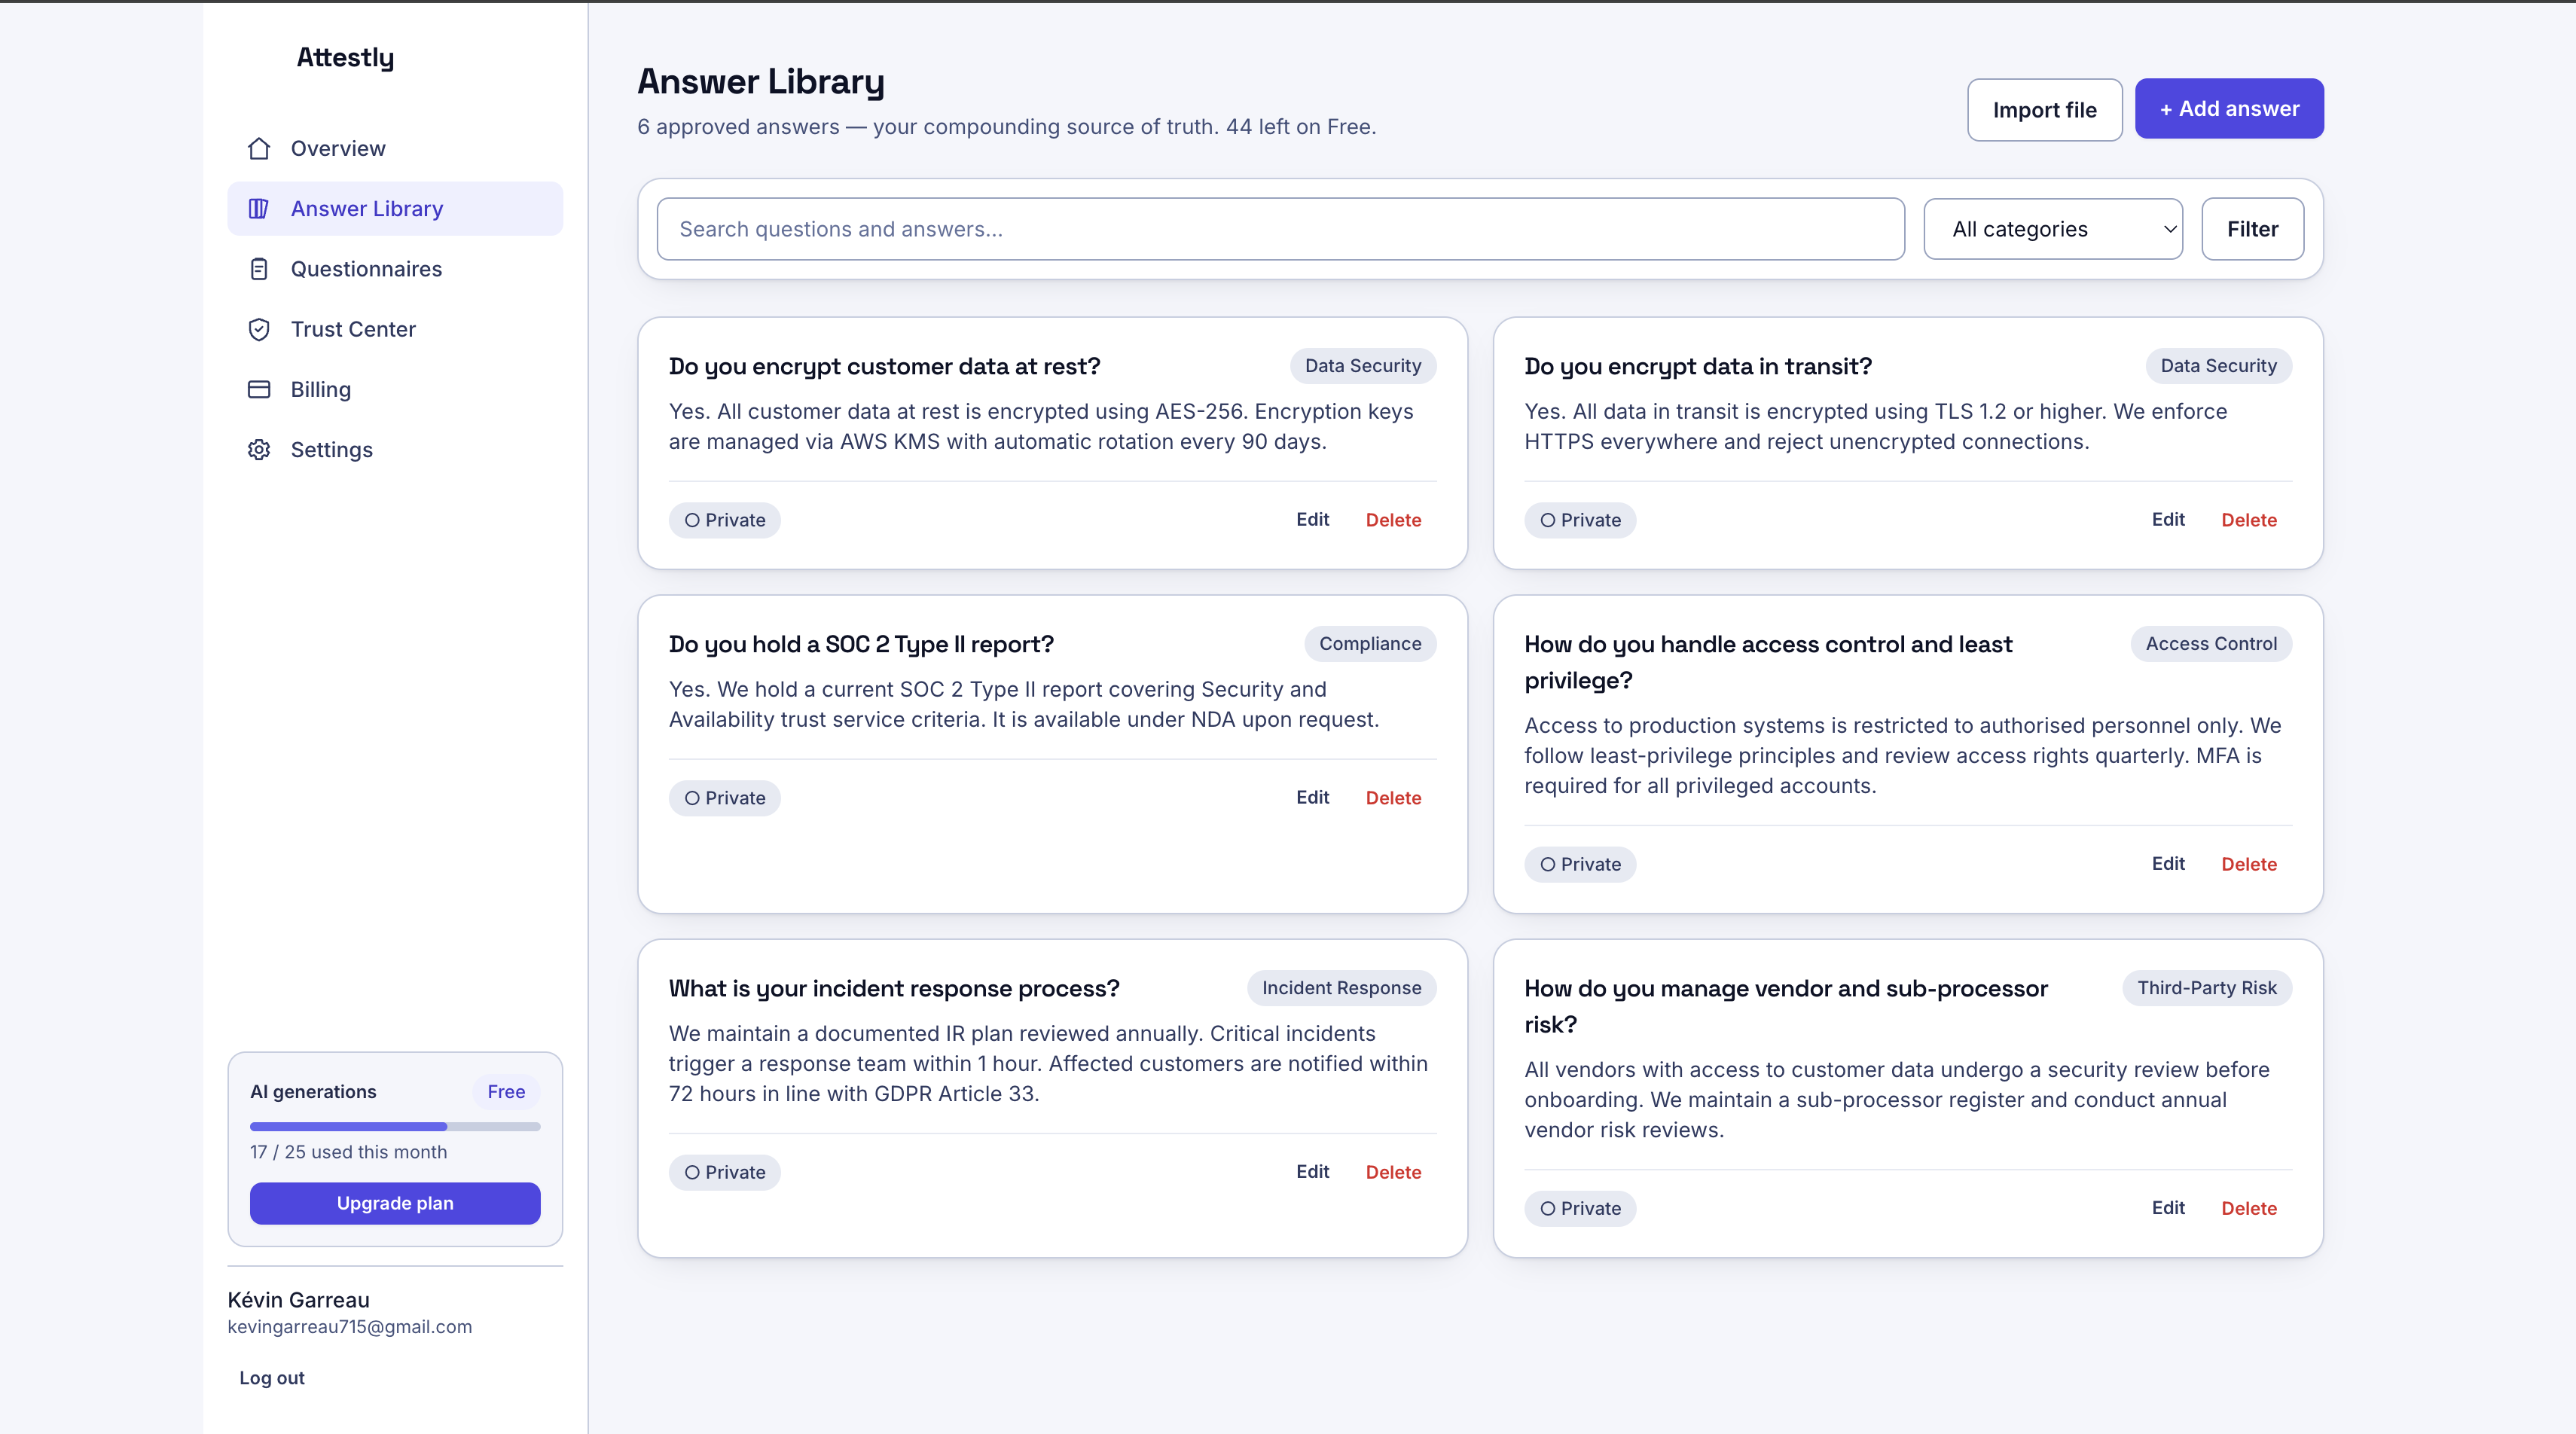Click the Incident Response category tag

tap(1341, 988)
